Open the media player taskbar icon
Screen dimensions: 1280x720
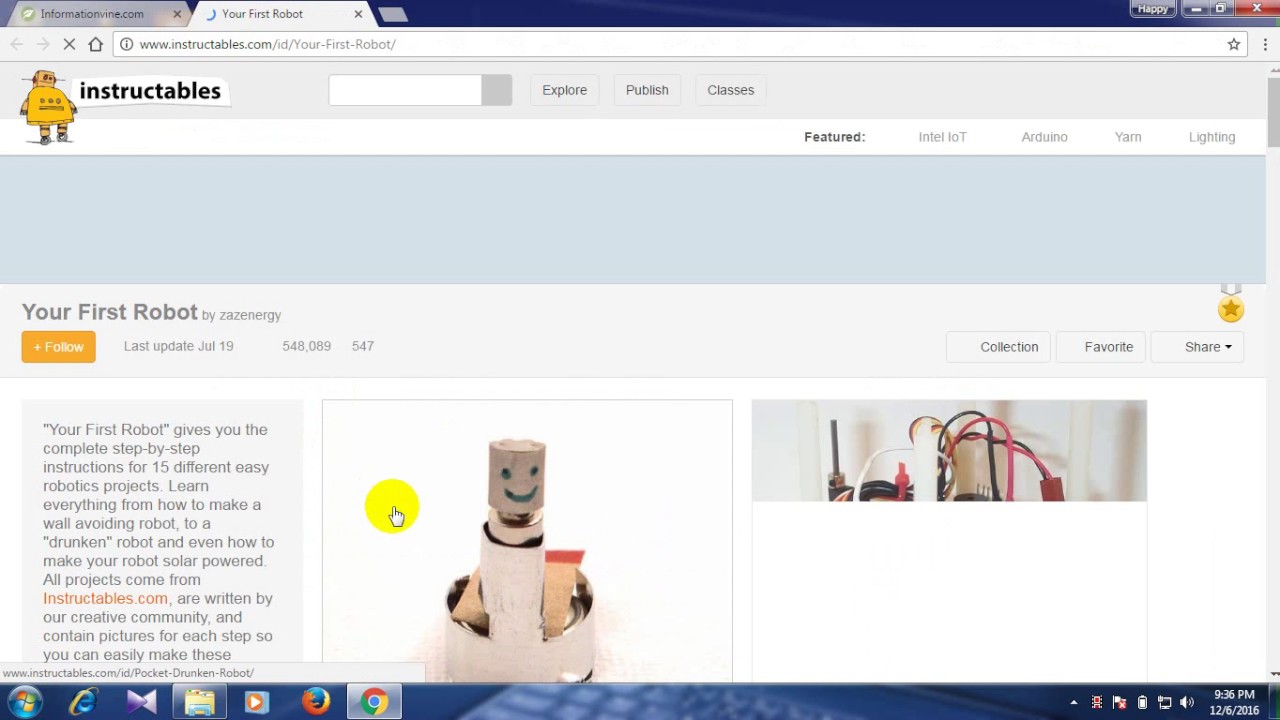[257, 702]
